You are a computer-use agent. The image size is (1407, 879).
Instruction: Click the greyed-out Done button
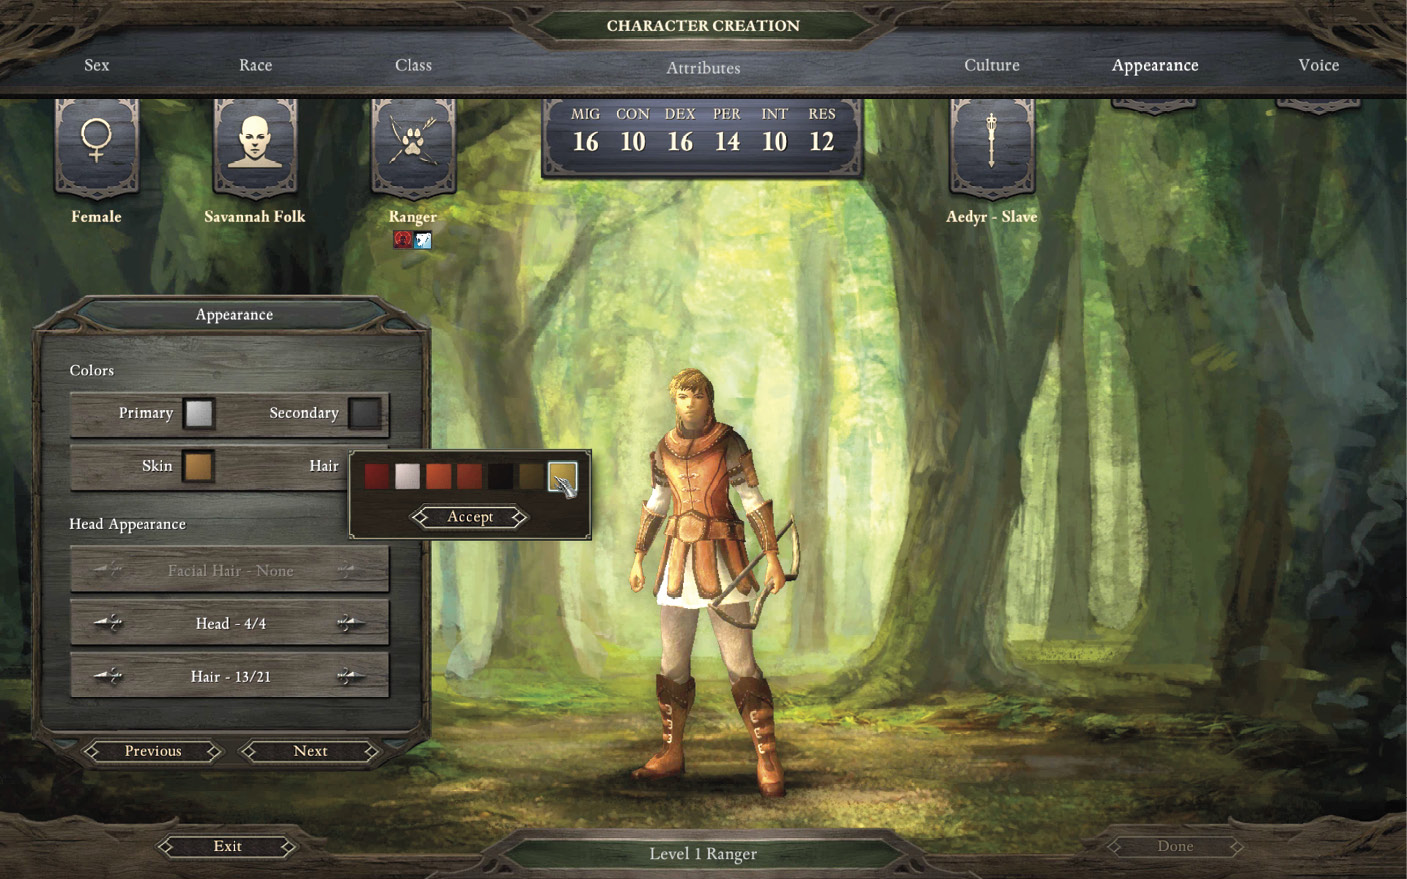click(x=1175, y=846)
